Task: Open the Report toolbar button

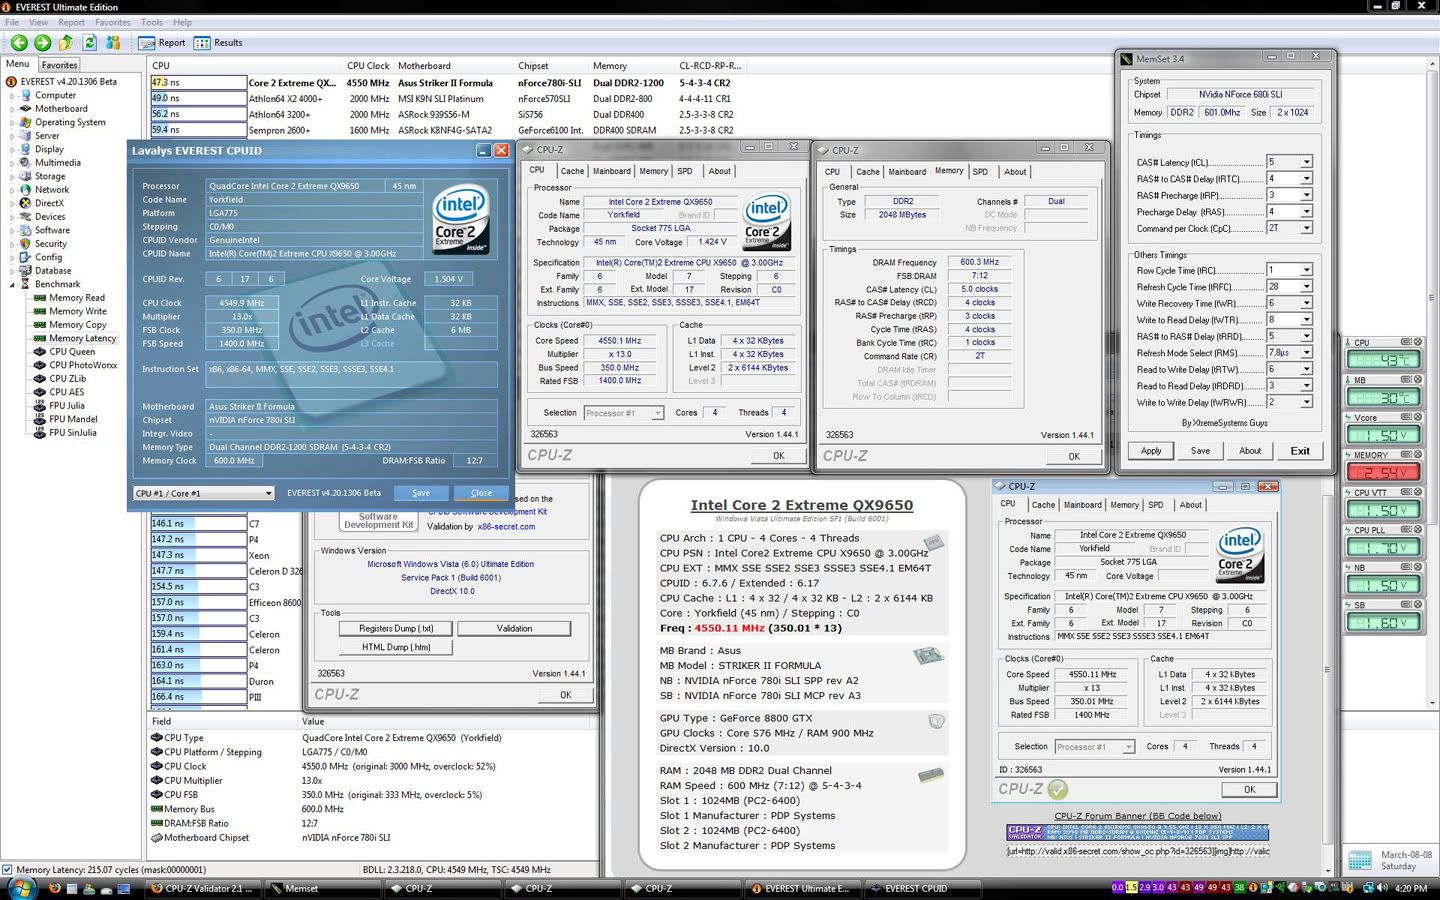Action: click(162, 43)
